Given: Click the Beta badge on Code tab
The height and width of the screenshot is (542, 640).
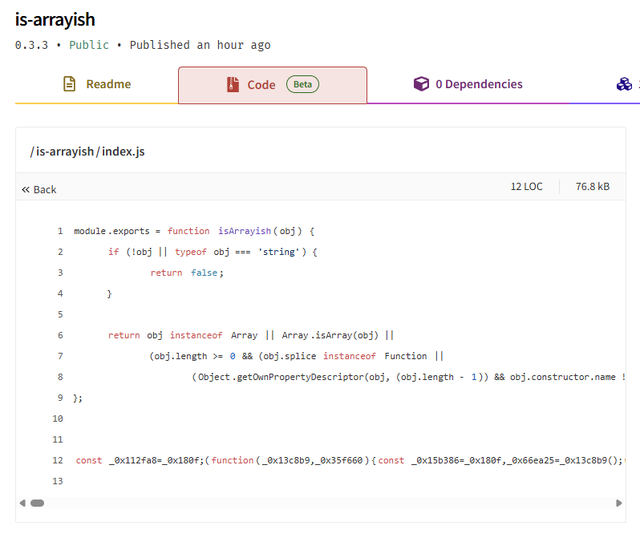Looking at the screenshot, I should pyautogui.click(x=302, y=84).
